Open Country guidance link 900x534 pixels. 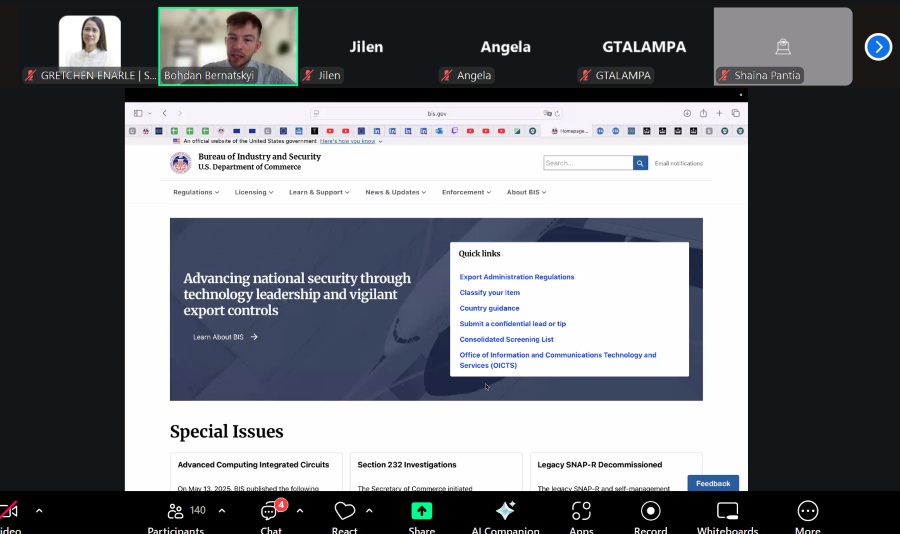click(489, 308)
